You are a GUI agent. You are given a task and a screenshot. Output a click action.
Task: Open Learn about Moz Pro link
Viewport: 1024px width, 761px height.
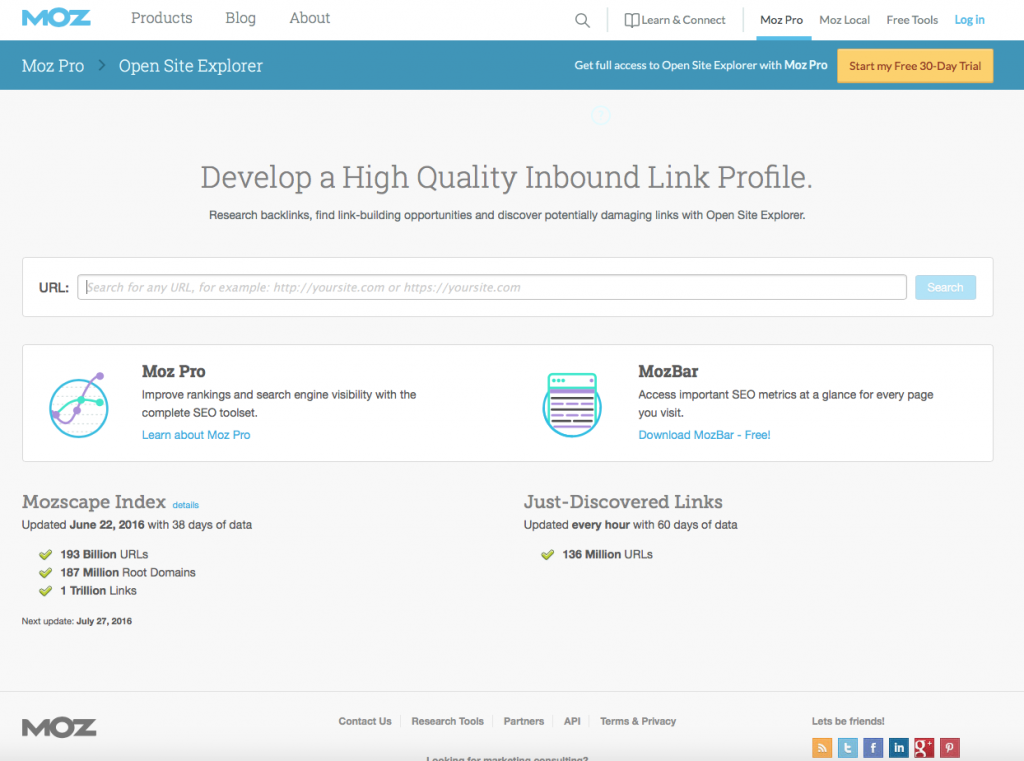point(196,435)
